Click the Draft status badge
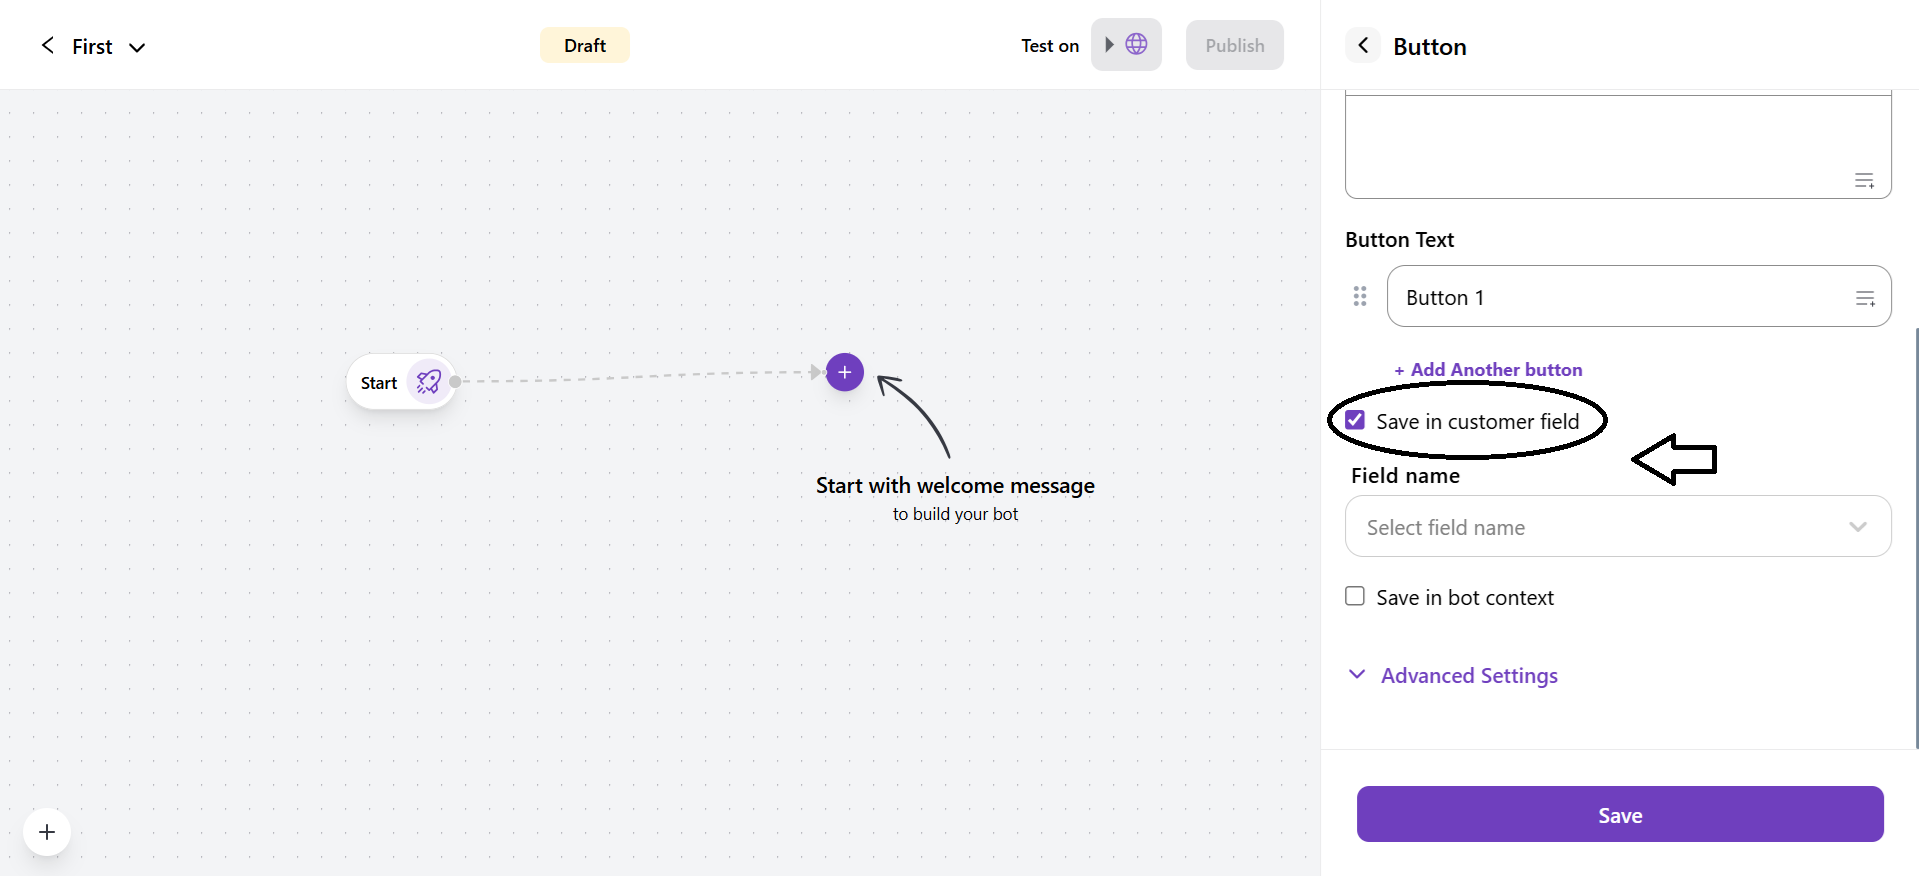The height and width of the screenshot is (876, 1919). click(584, 45)
